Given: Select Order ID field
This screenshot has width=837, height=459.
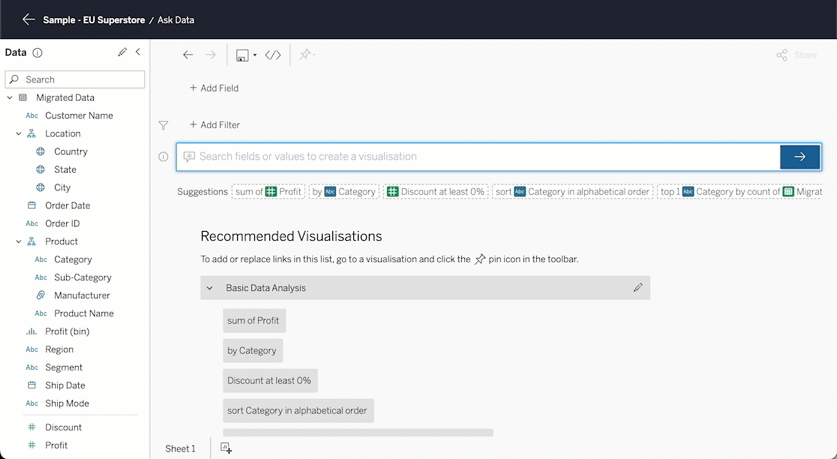Looking at the screenshot, I should (x=62, y=224).
